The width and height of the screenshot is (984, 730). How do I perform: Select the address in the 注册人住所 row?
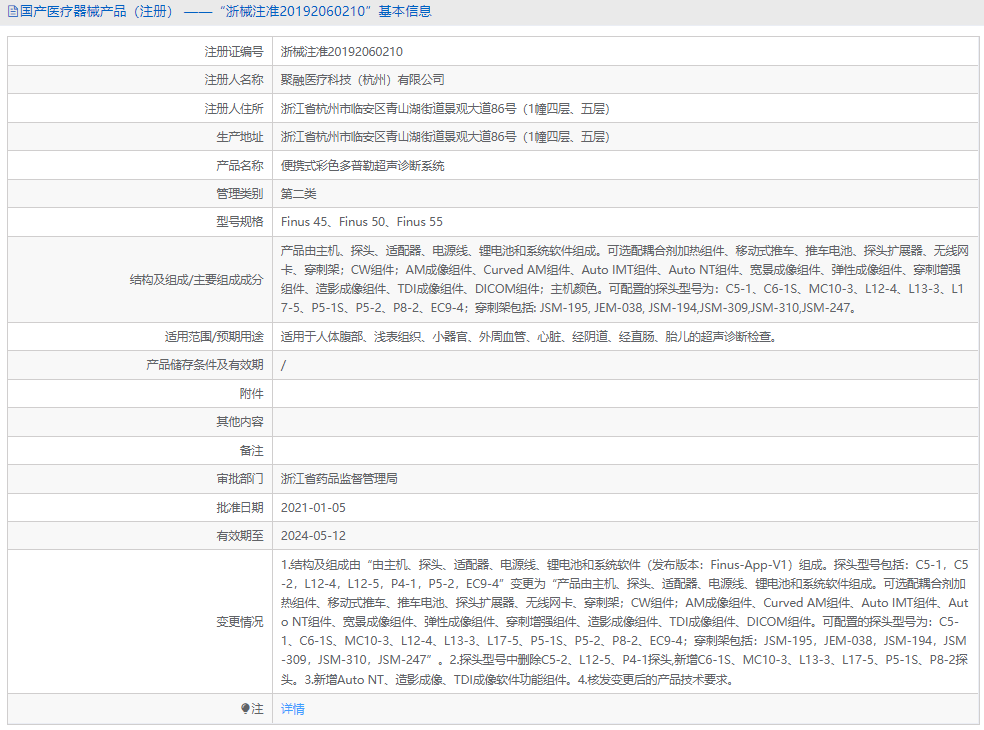coord(445,109)
